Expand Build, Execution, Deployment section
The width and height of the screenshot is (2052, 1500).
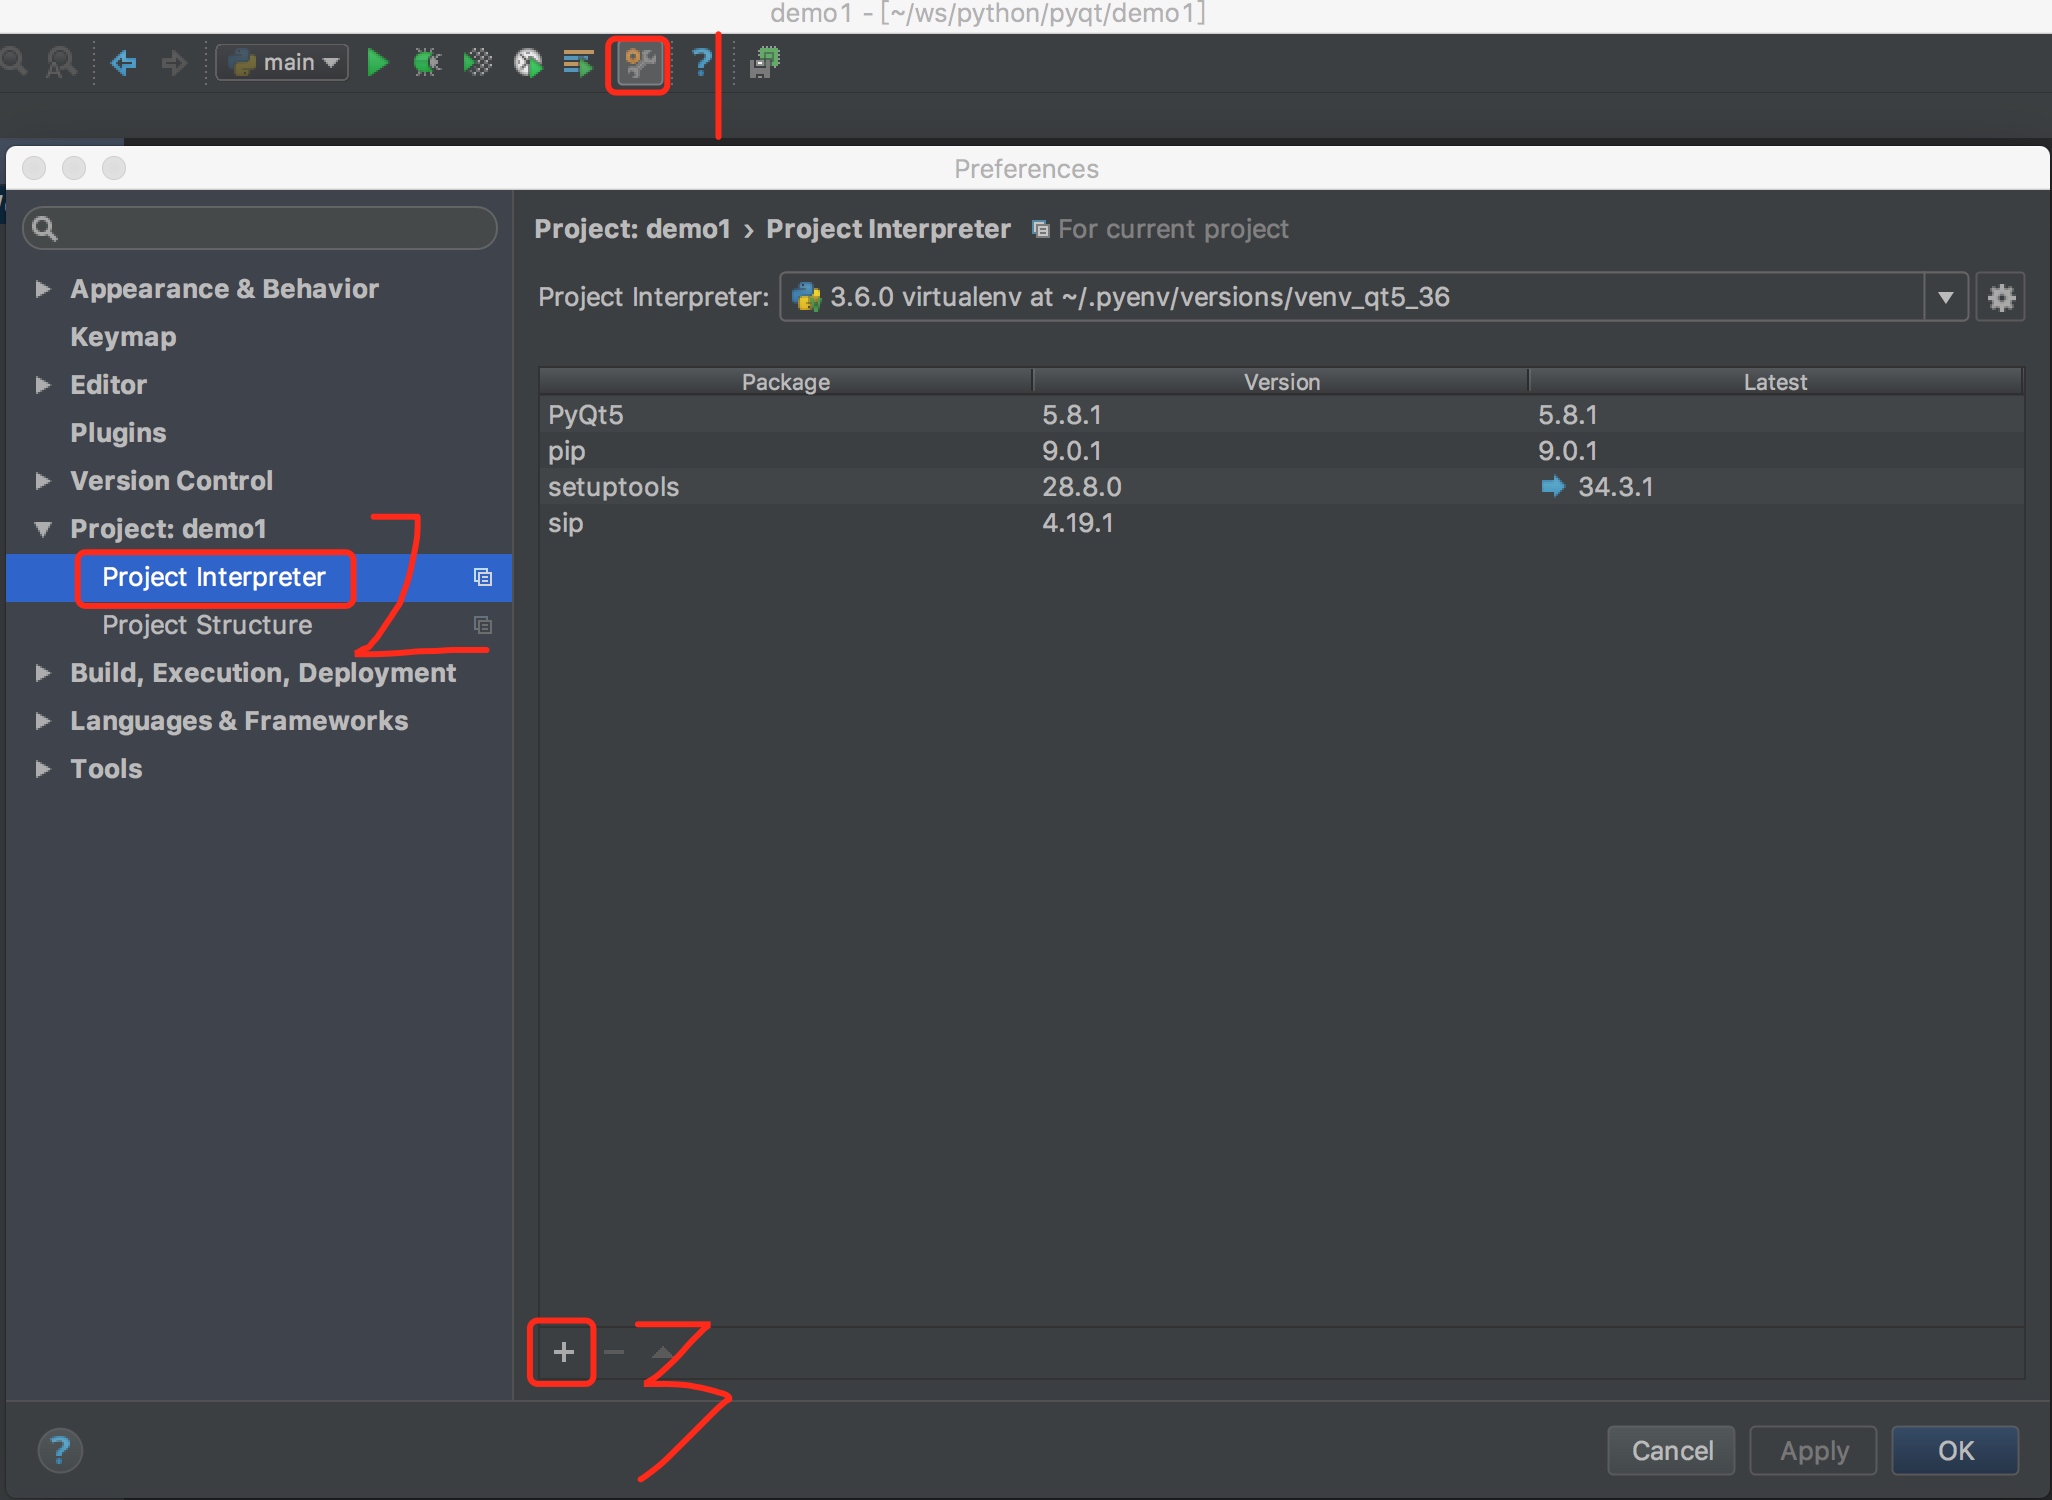coord(43,673)
